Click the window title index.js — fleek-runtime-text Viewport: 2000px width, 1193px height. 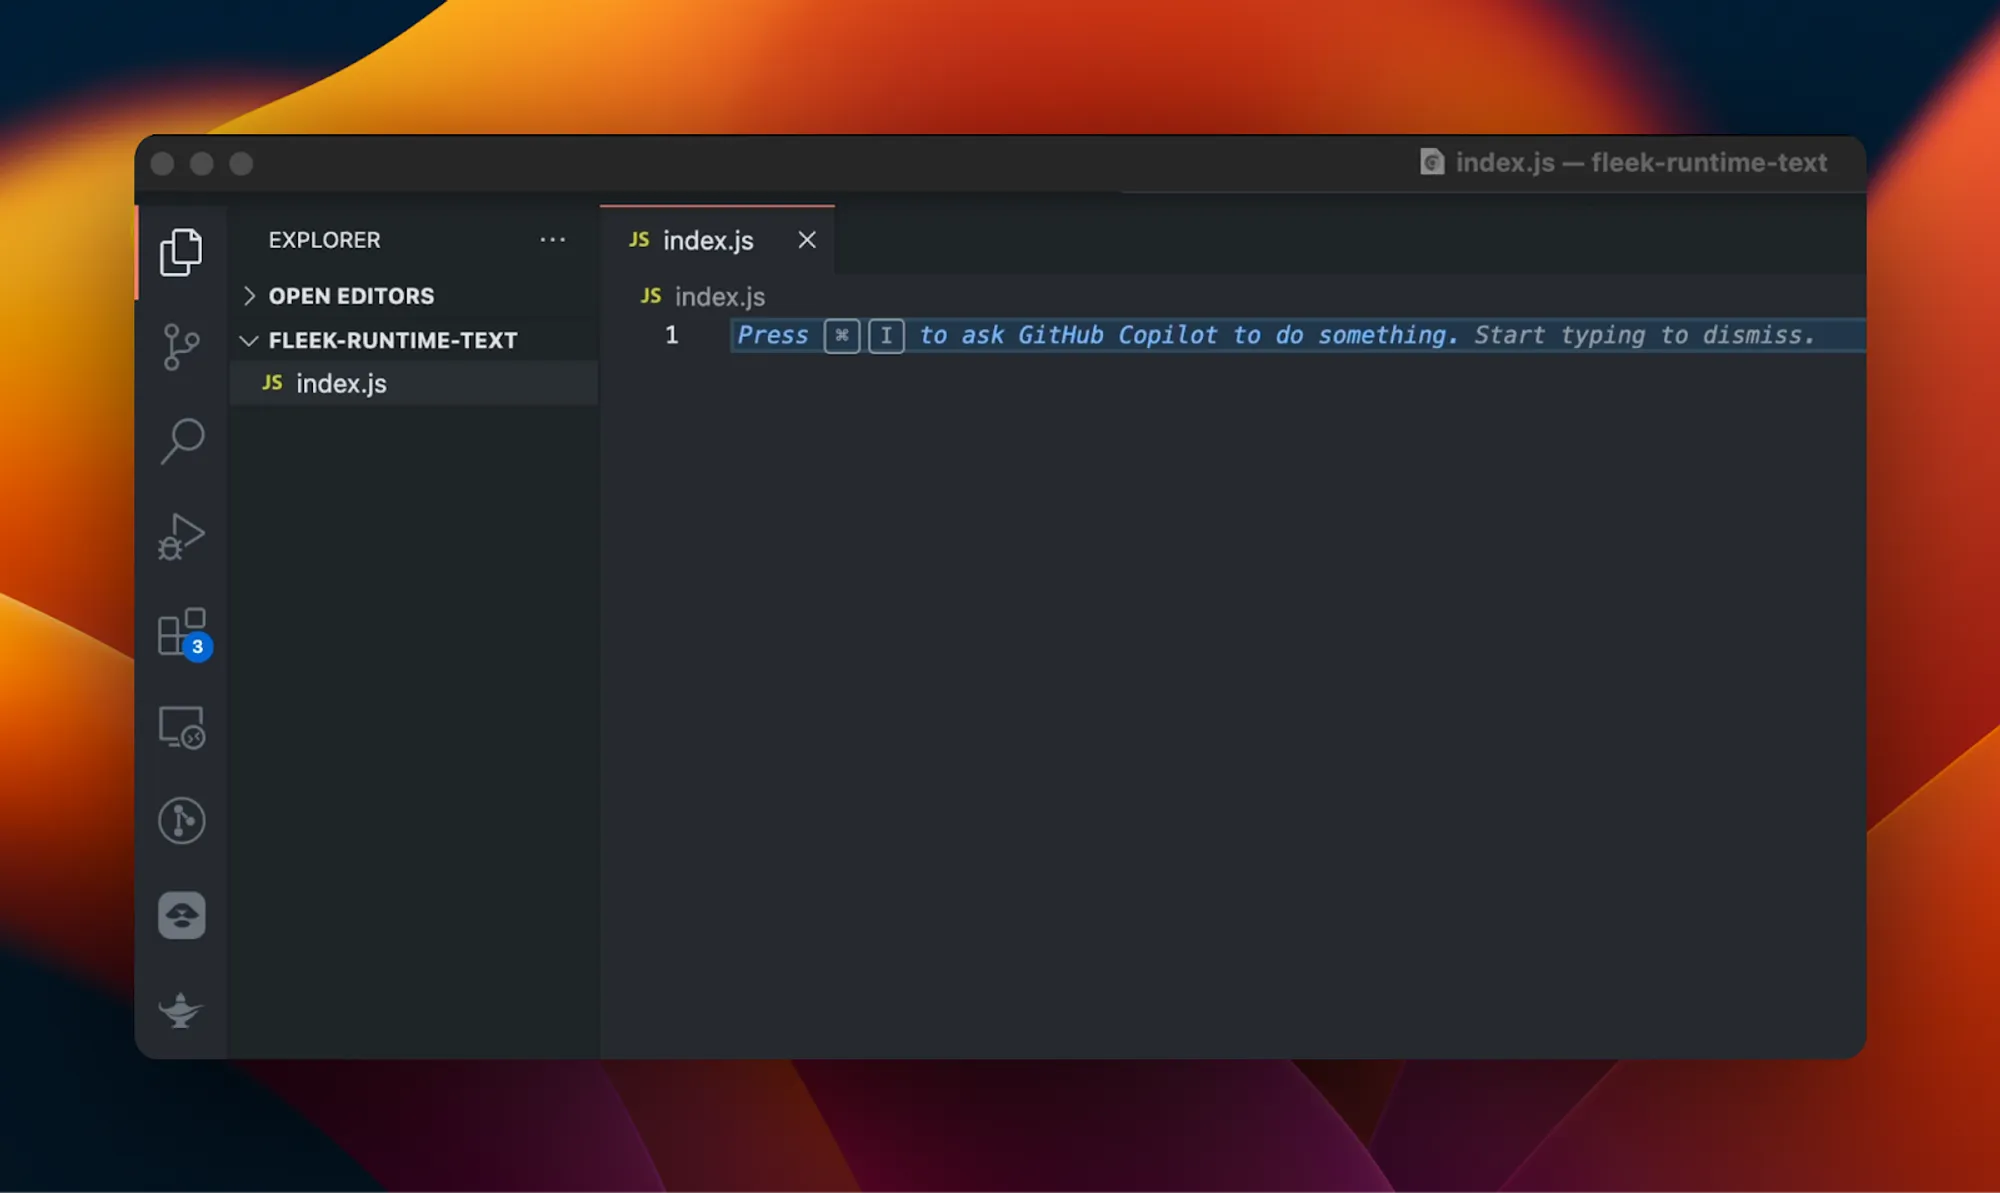coord(1640,162)
